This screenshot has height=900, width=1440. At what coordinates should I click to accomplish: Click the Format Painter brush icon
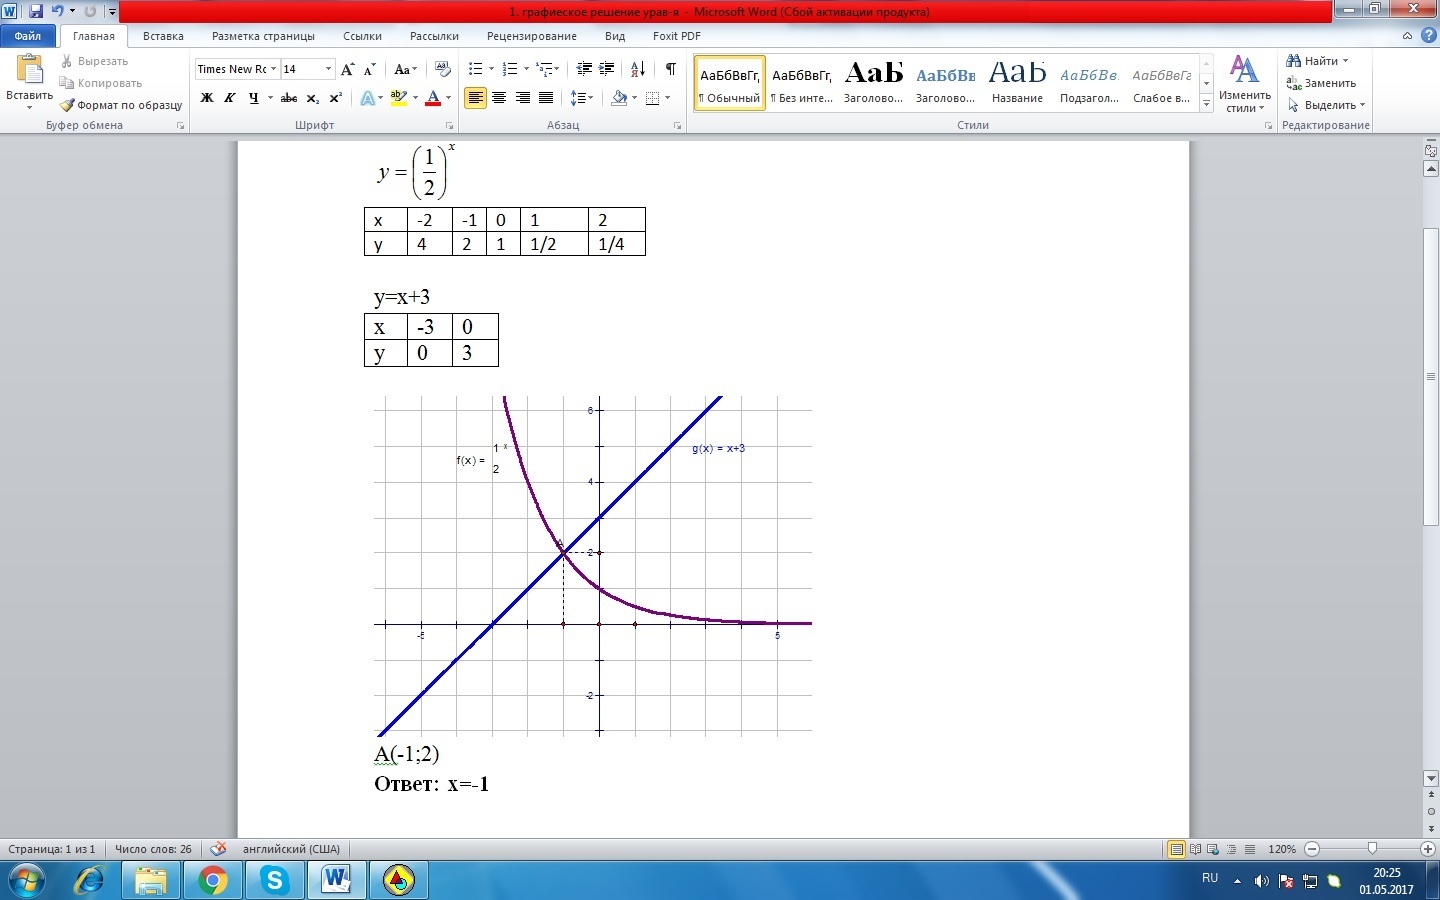(x=67, y=105)
